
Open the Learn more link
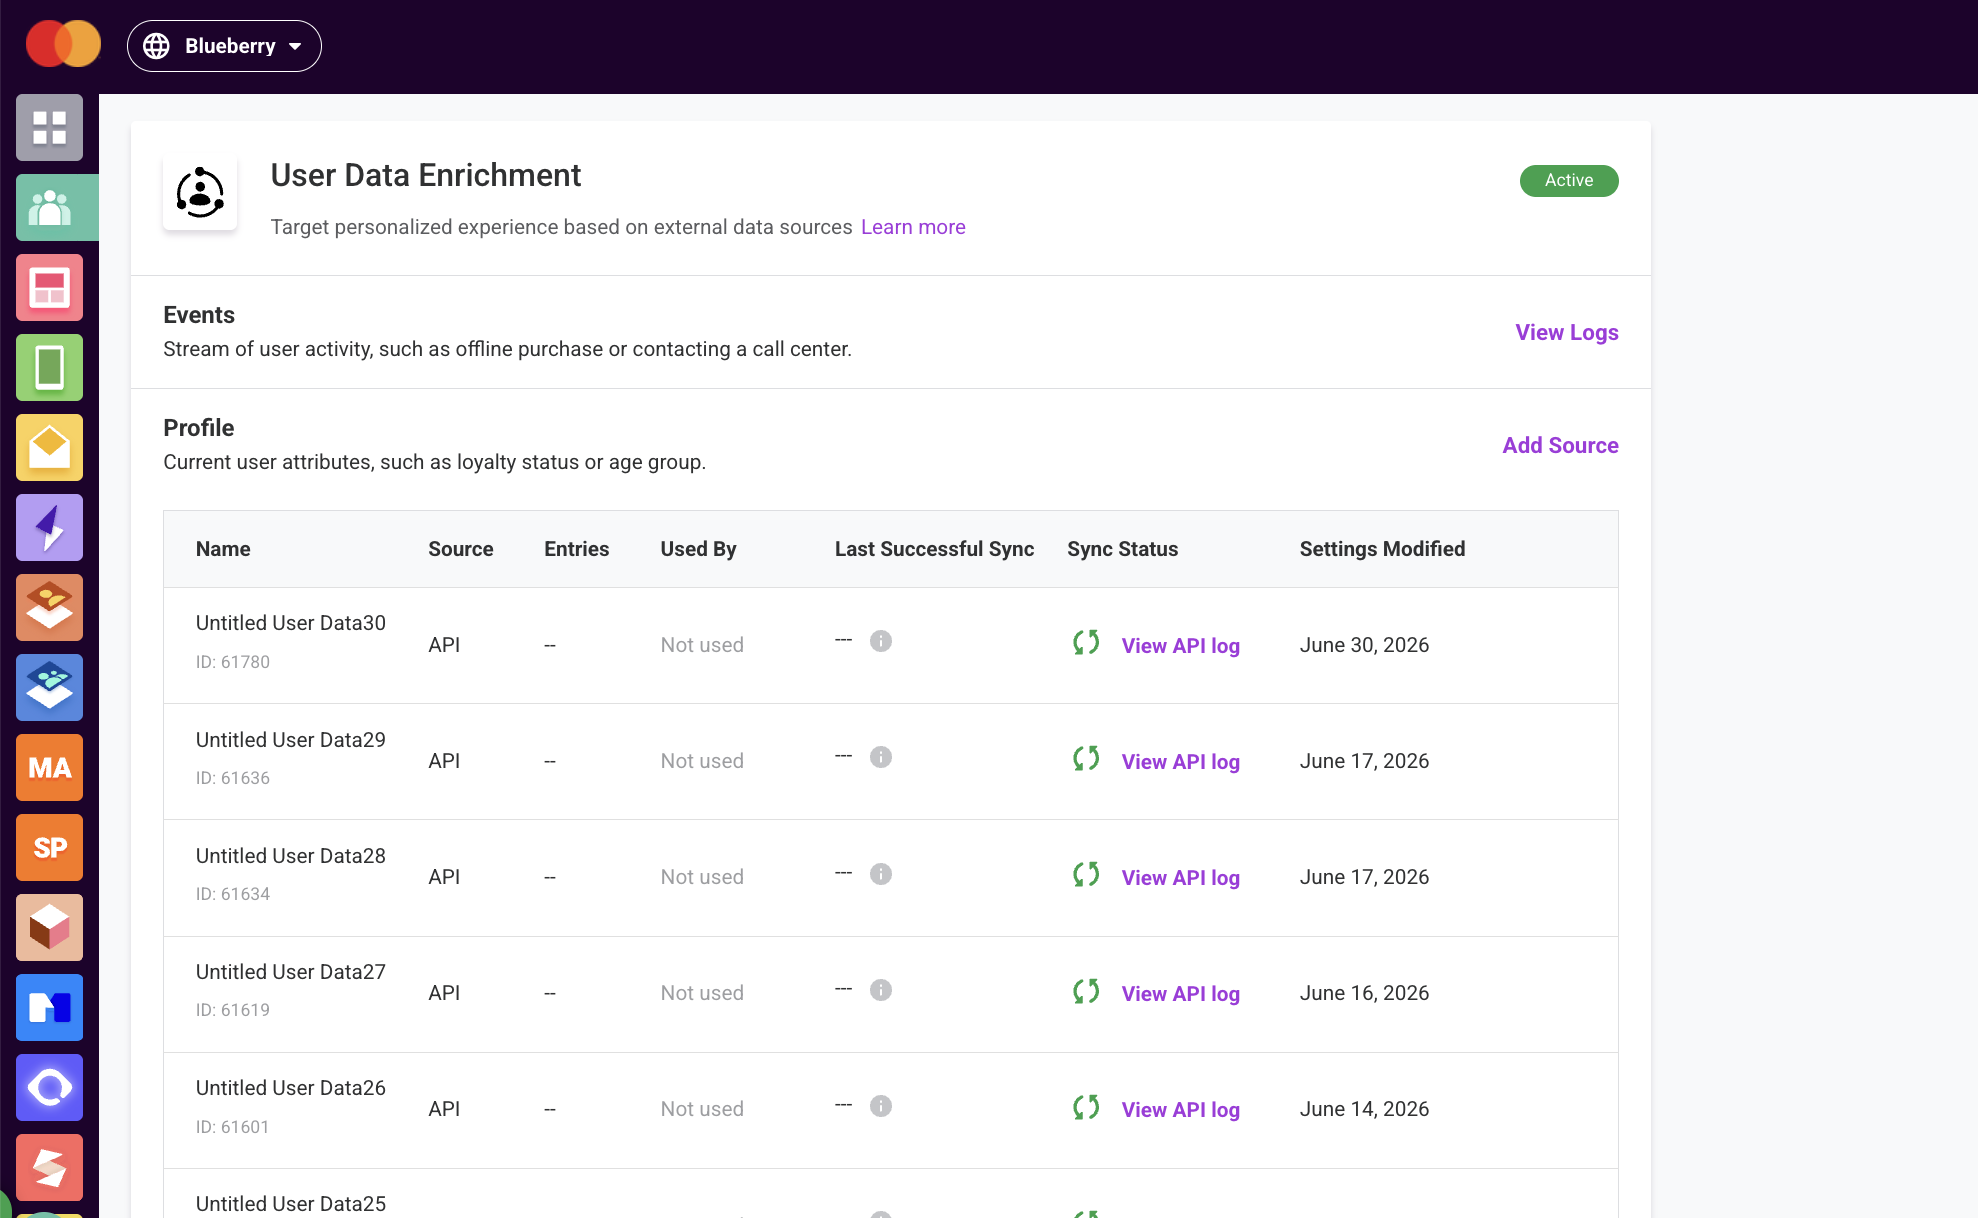click(913, 227)
